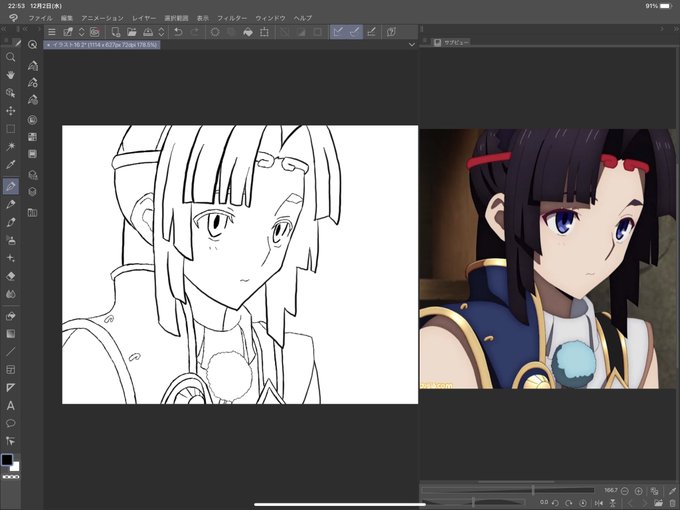The width and height of the screenshot is (680, 510).
Task: Open the 編集 menu
Action: [x=67, y=18]
